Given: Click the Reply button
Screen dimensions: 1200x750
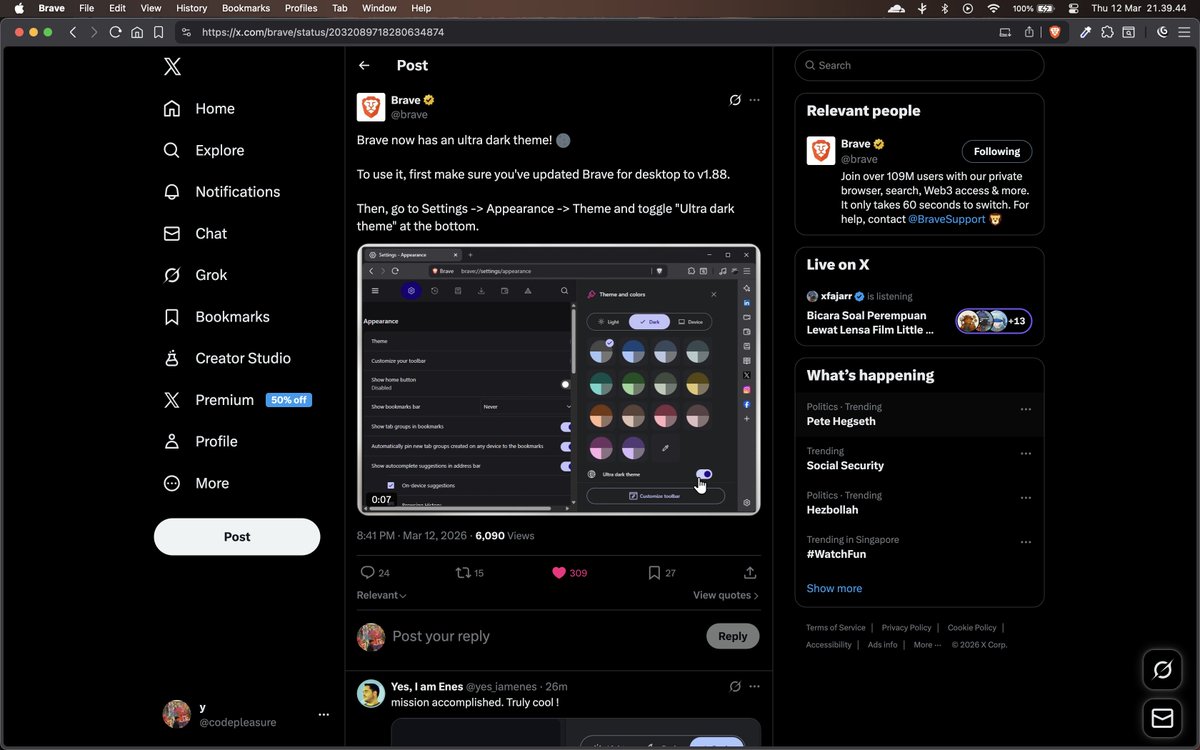Looking at the screenshot, I should [x=733, y=636].
